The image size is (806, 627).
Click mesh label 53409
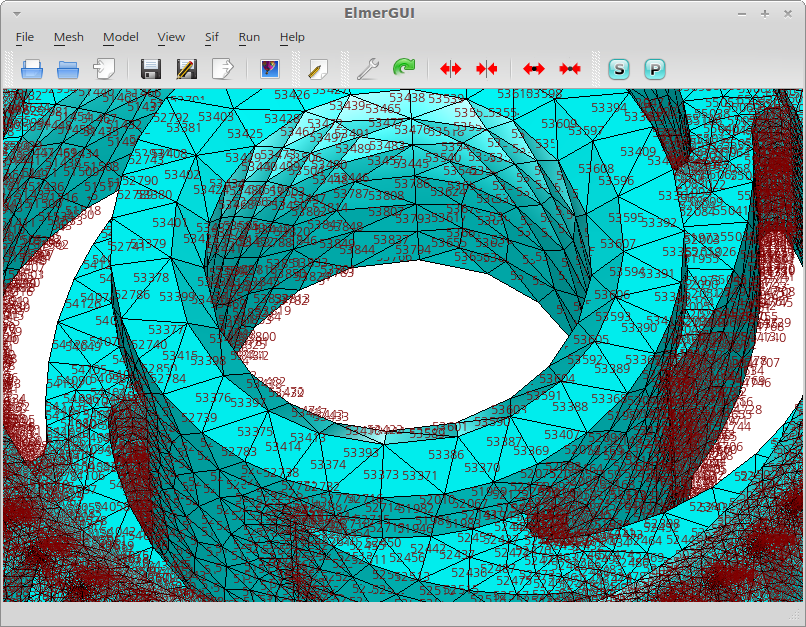point(638,152)
